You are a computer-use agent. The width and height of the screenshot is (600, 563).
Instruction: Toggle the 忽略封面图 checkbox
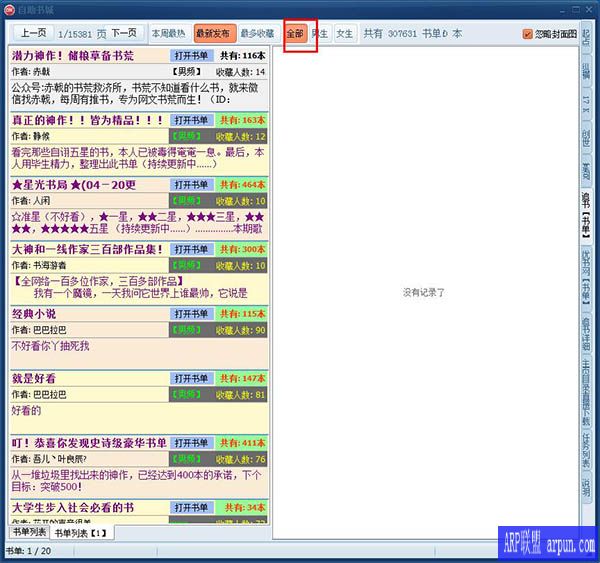click(528, 34)
